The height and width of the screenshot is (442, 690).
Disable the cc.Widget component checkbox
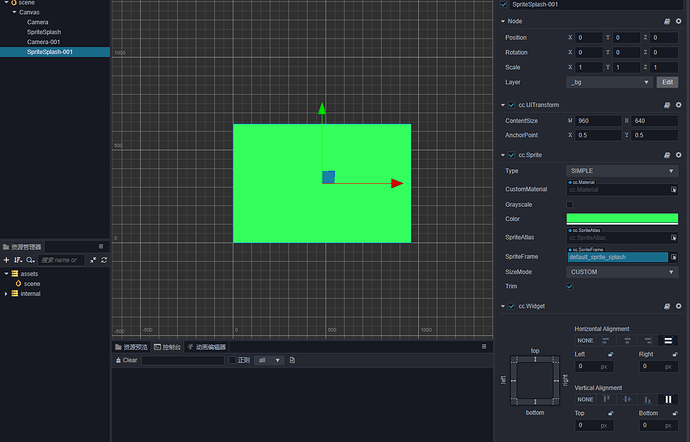click(x=511, y=306)
